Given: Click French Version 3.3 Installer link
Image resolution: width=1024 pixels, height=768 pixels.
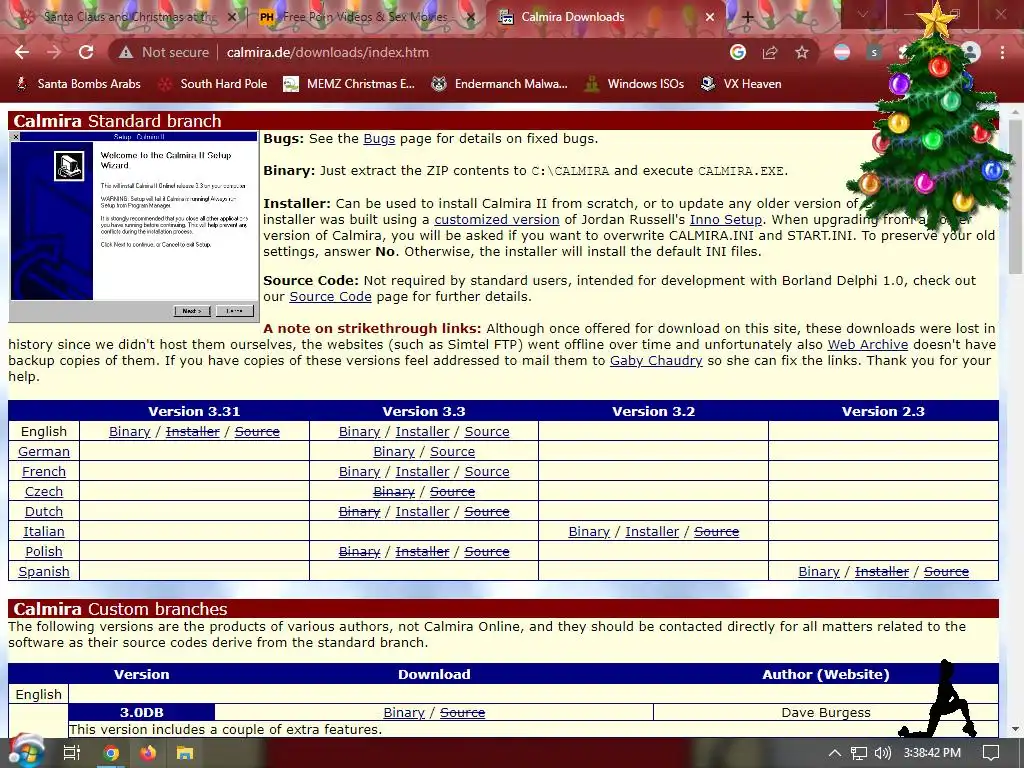Looking at the screenshot, I should [422, 472].
